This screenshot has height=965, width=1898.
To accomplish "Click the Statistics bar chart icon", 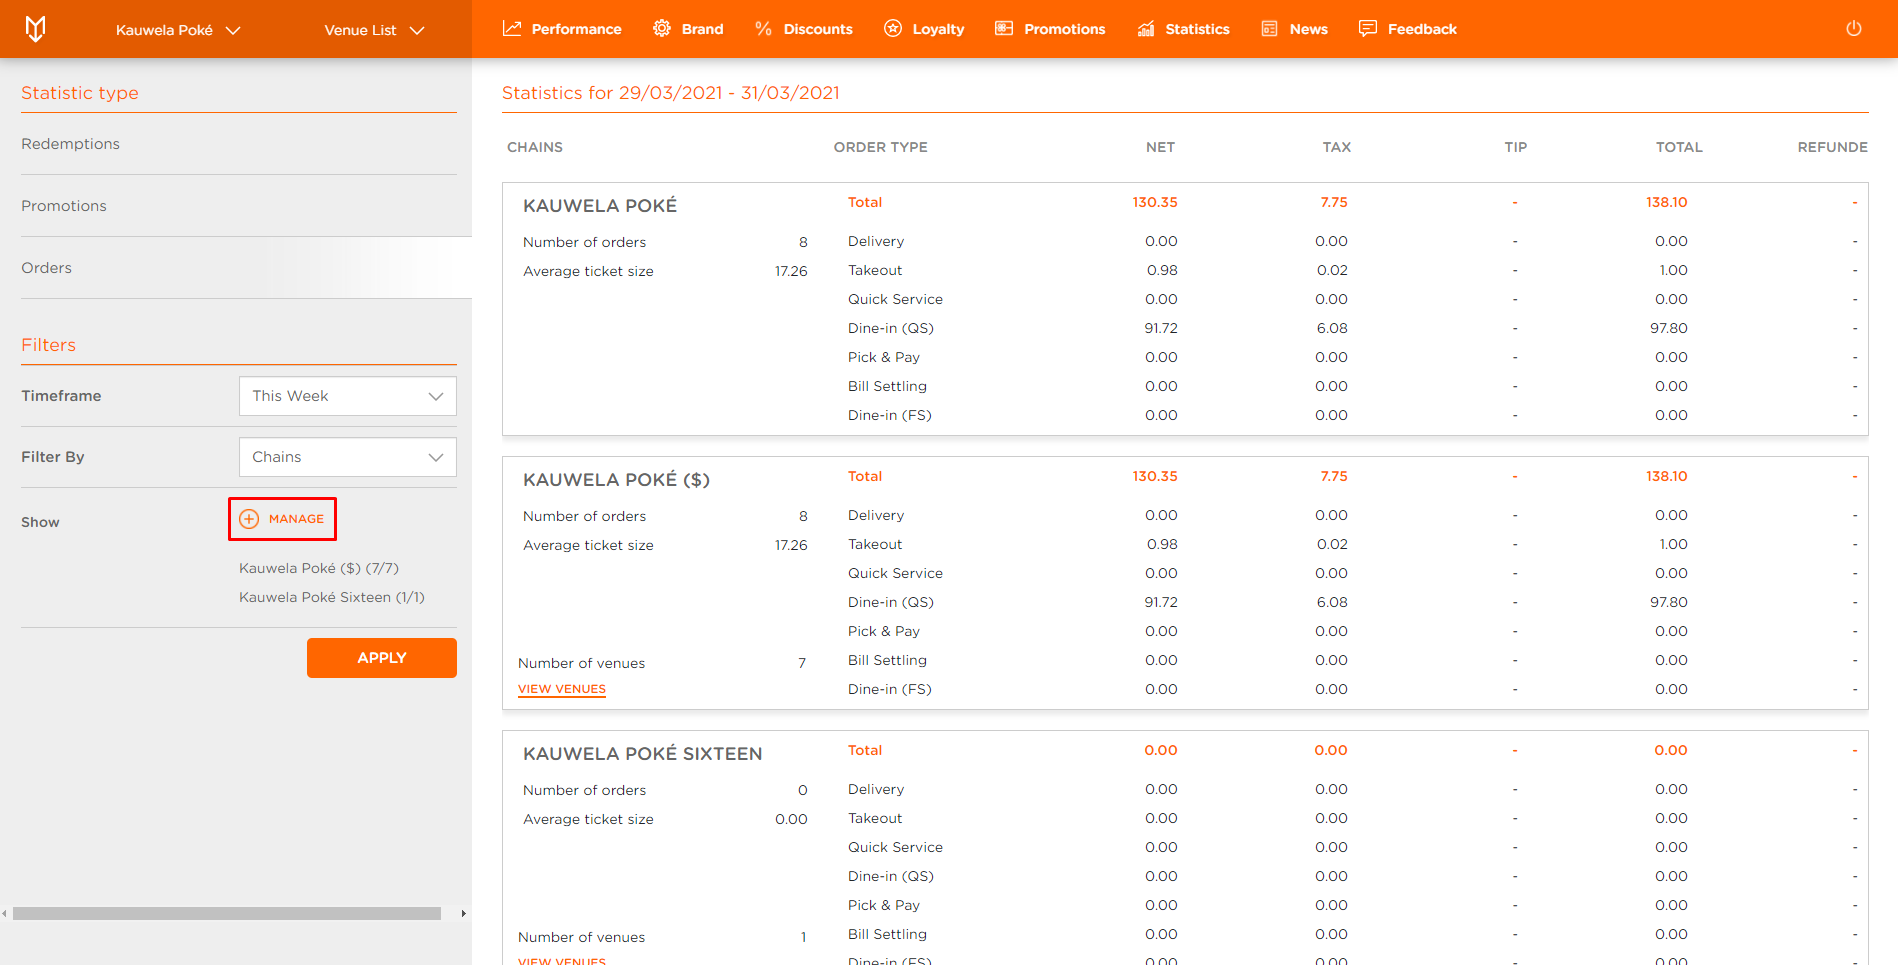I will (1146, 29).
